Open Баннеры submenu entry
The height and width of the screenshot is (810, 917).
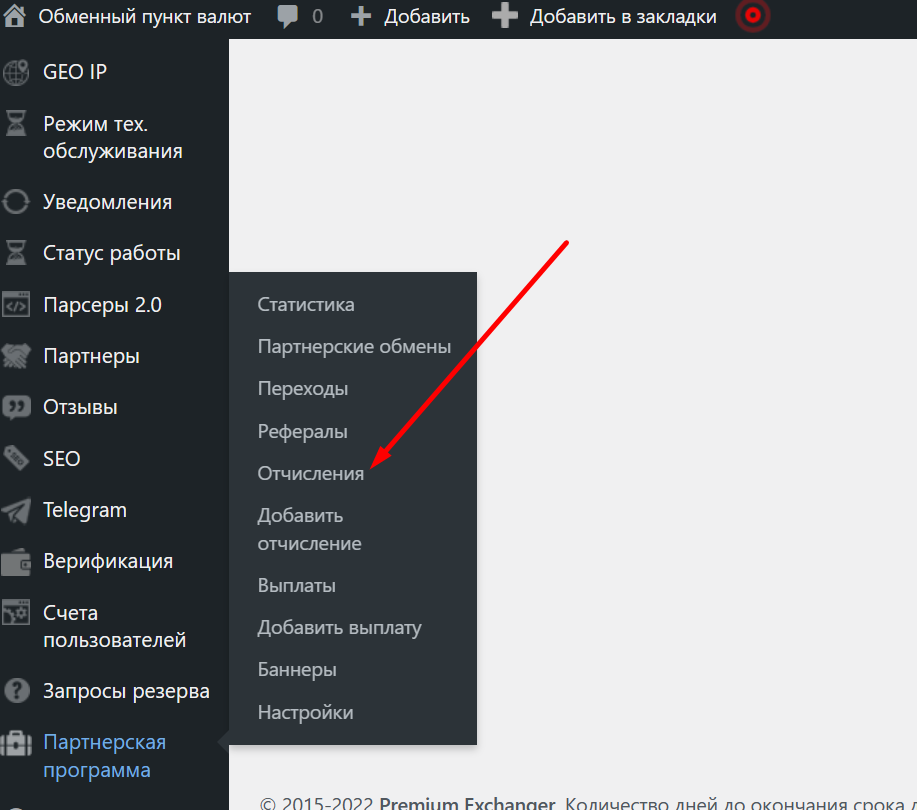[x=297, y=670]
